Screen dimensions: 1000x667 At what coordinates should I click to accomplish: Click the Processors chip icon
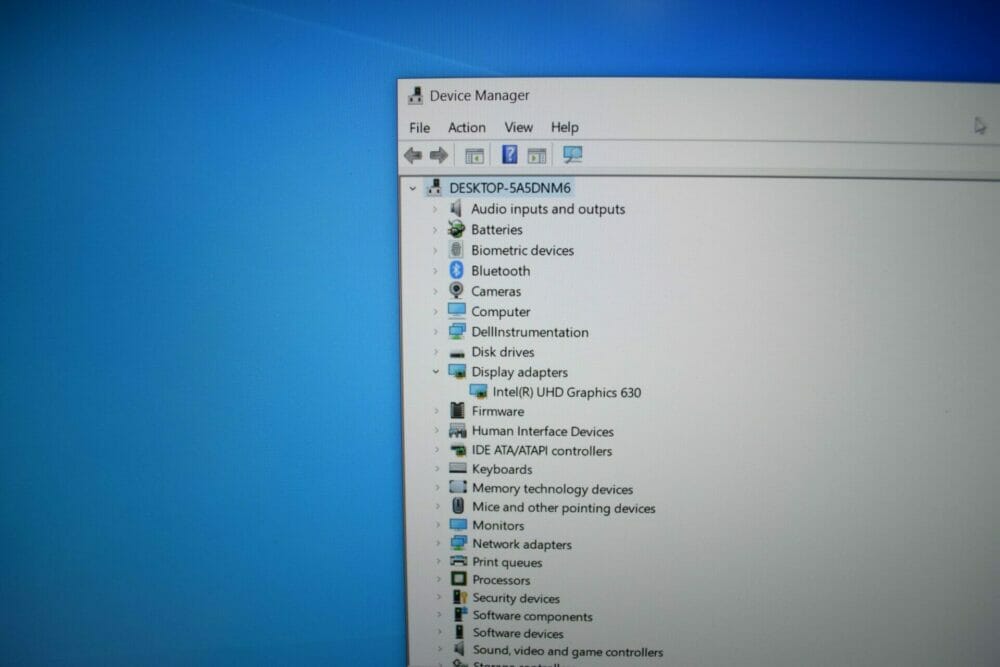click(x=459, y=578)
